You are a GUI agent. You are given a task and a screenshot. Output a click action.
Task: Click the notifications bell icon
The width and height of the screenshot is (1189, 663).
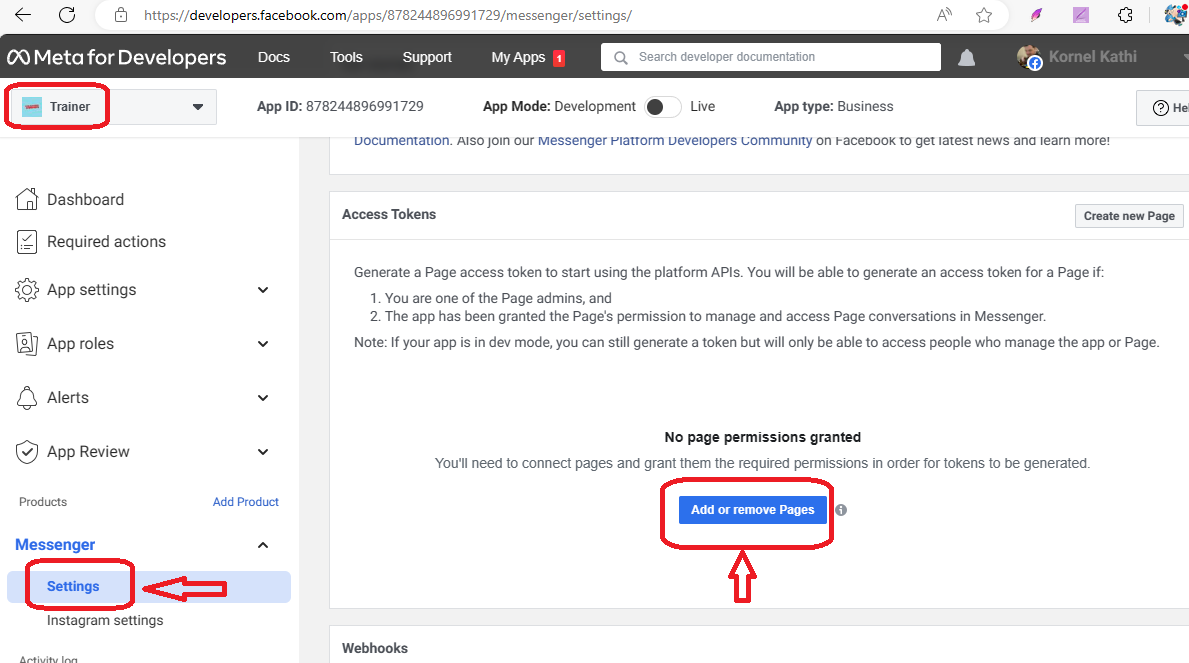click(x=966, y=58)
